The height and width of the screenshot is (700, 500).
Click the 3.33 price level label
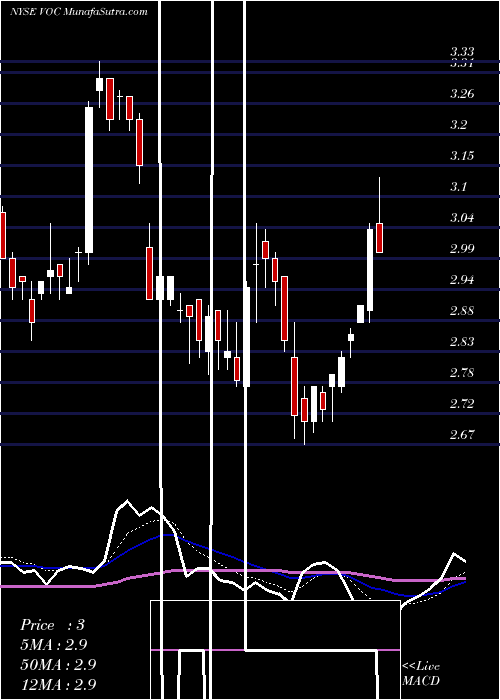462,52
